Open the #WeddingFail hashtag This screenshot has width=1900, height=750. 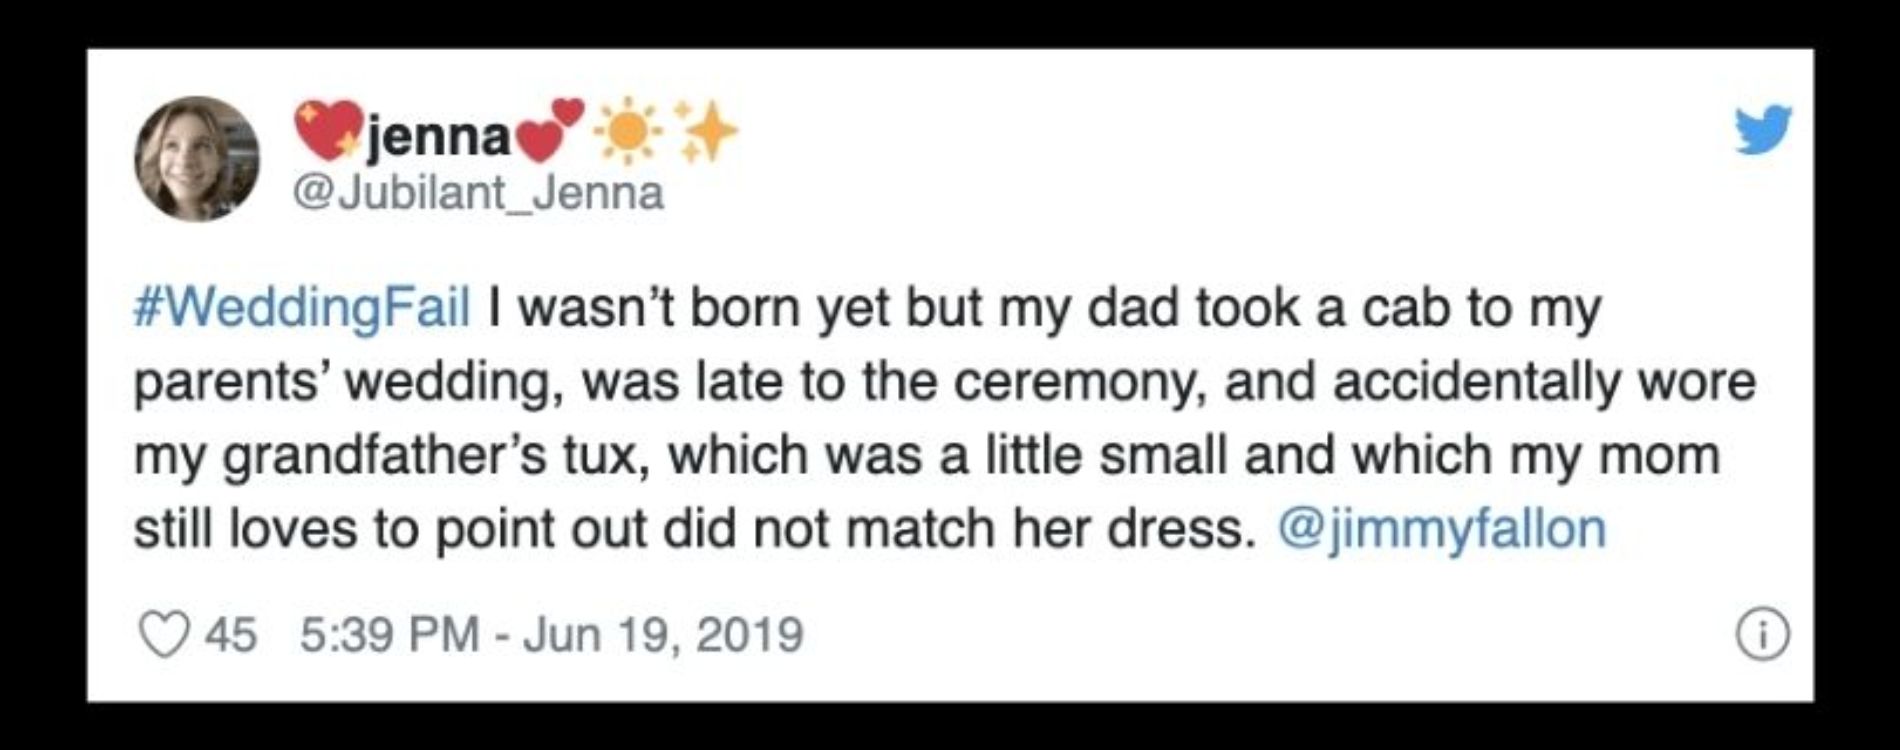(x=302, y=309)
